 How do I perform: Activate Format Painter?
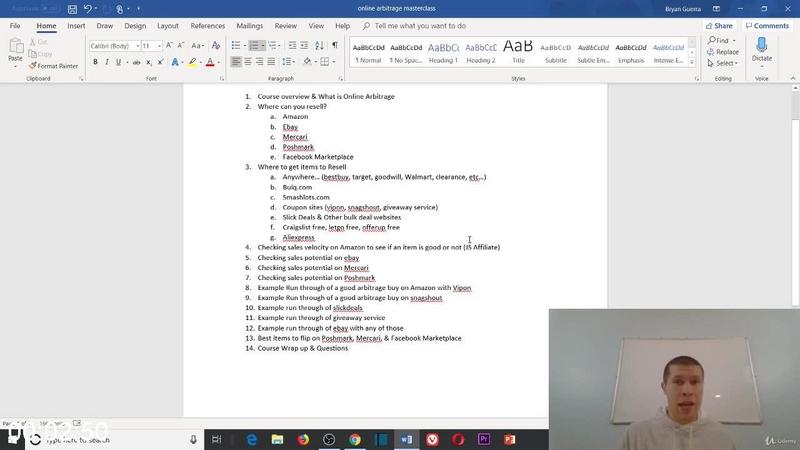54,66
